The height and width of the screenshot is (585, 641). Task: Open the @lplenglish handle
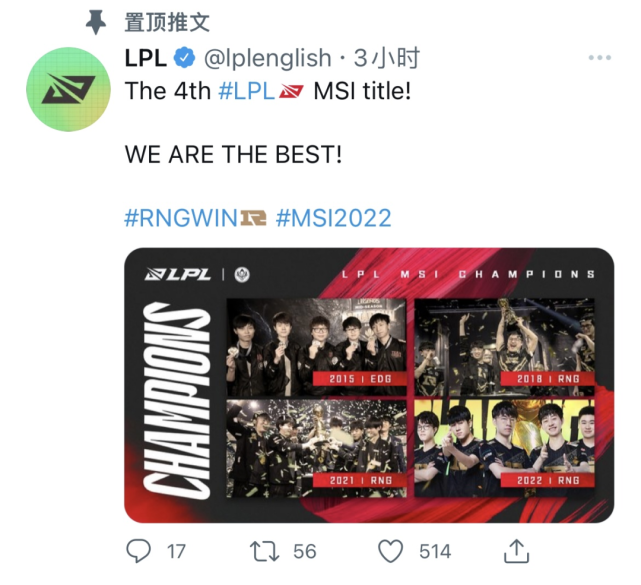267,58
